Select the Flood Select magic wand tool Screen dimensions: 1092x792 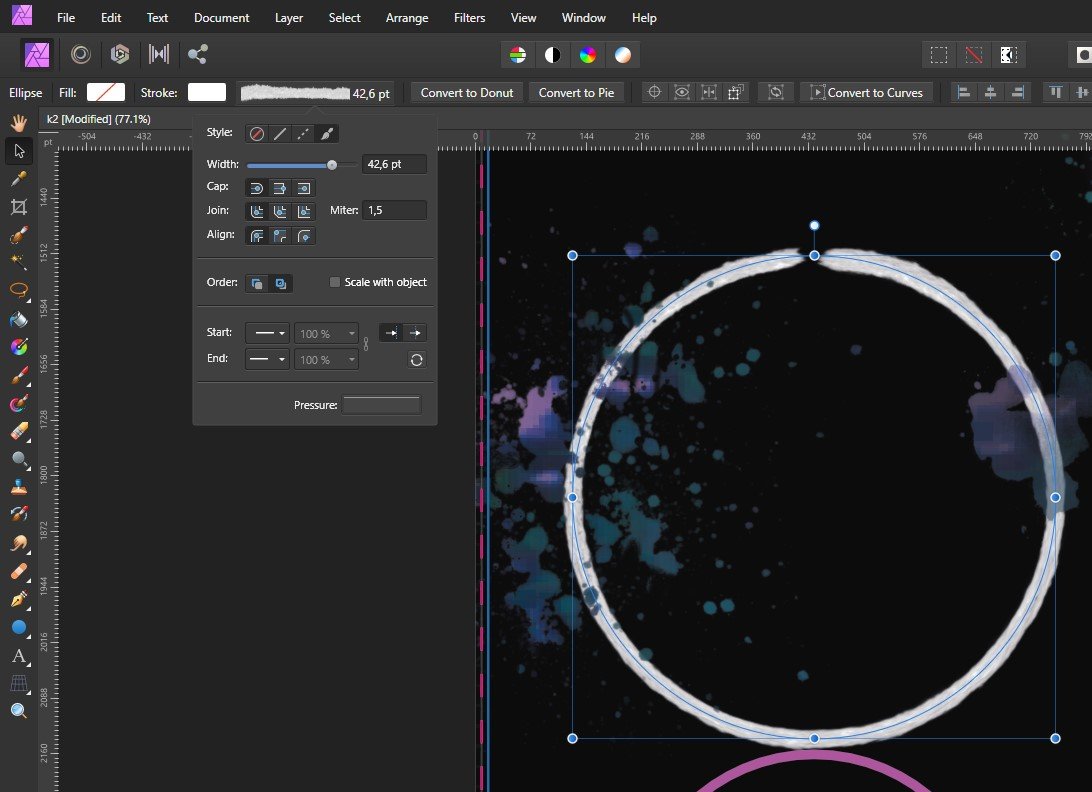[x=19, y=262]
